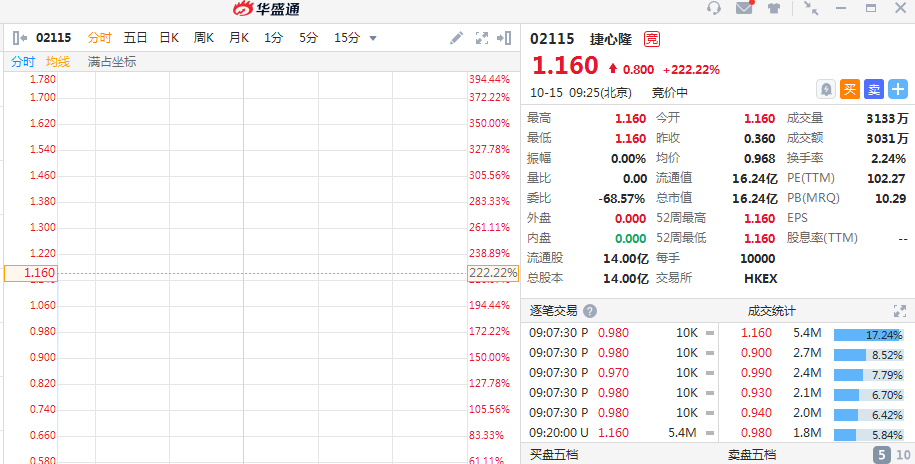Image resolution: width=915 pixels, height=464 pixels.
Task: Toggle the 均线 average line
Action: [58, 62]
